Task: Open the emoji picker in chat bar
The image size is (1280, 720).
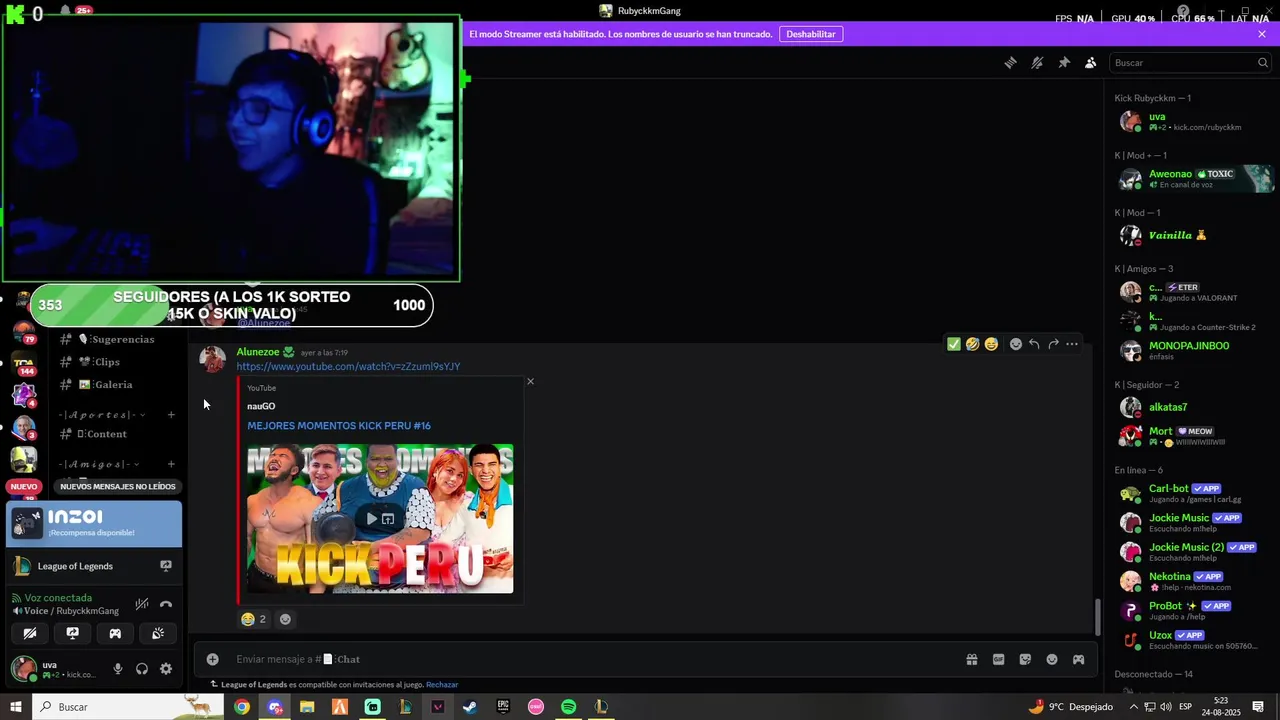Action: click(1052, 659)
